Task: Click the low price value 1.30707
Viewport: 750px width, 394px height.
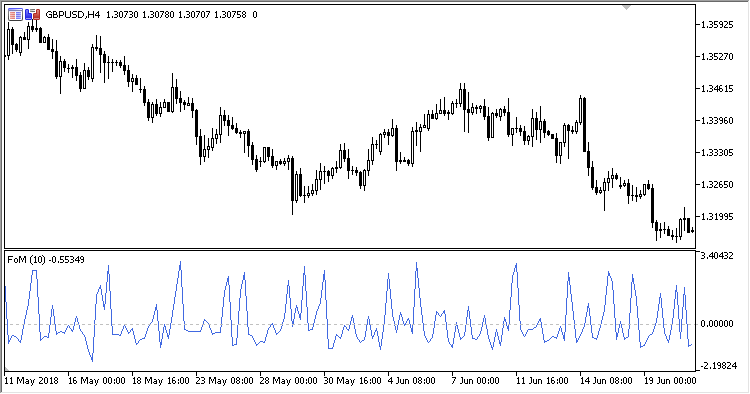Action: coord(194,15)
